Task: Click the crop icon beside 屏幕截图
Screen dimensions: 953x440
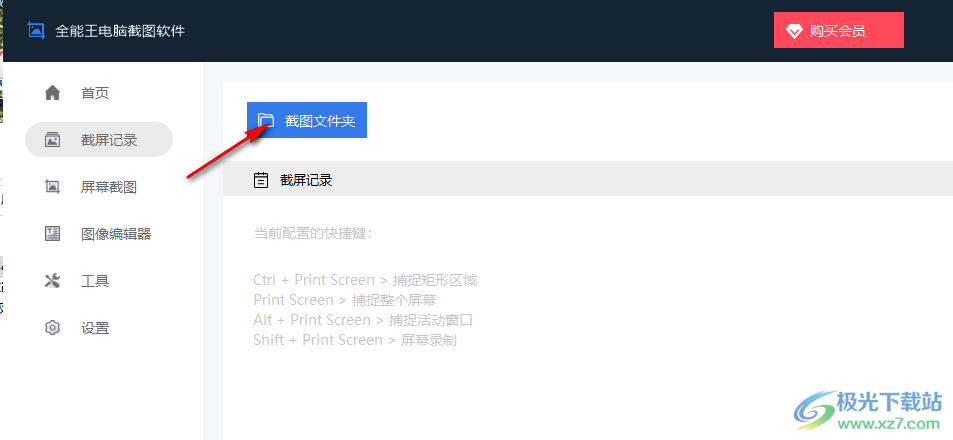Action: 53,187
